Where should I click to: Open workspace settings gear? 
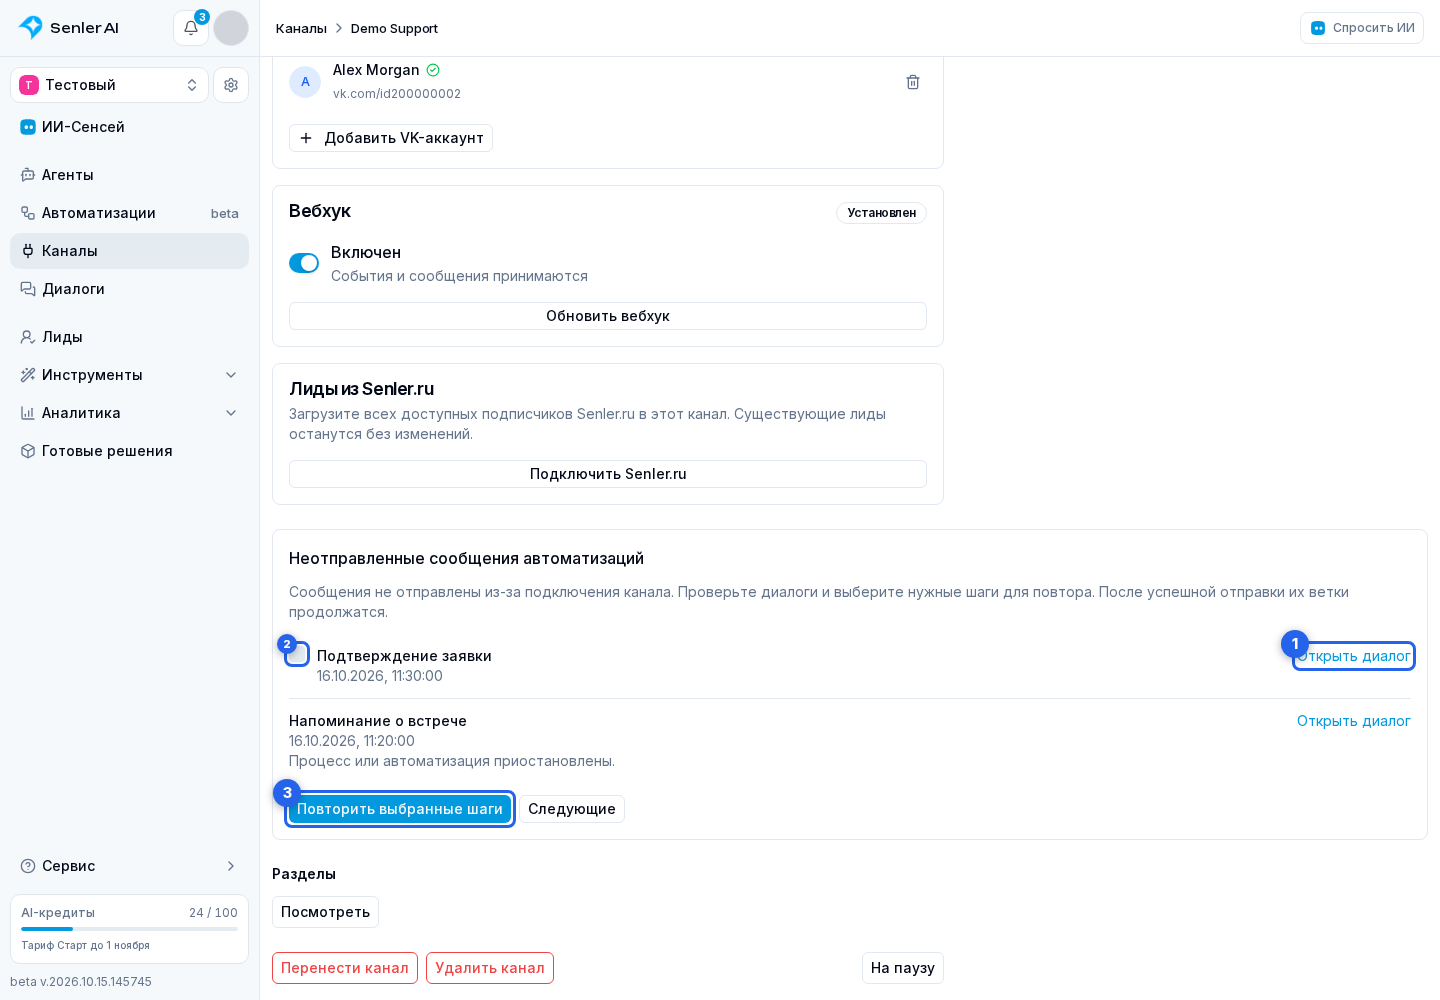point(231,85)
